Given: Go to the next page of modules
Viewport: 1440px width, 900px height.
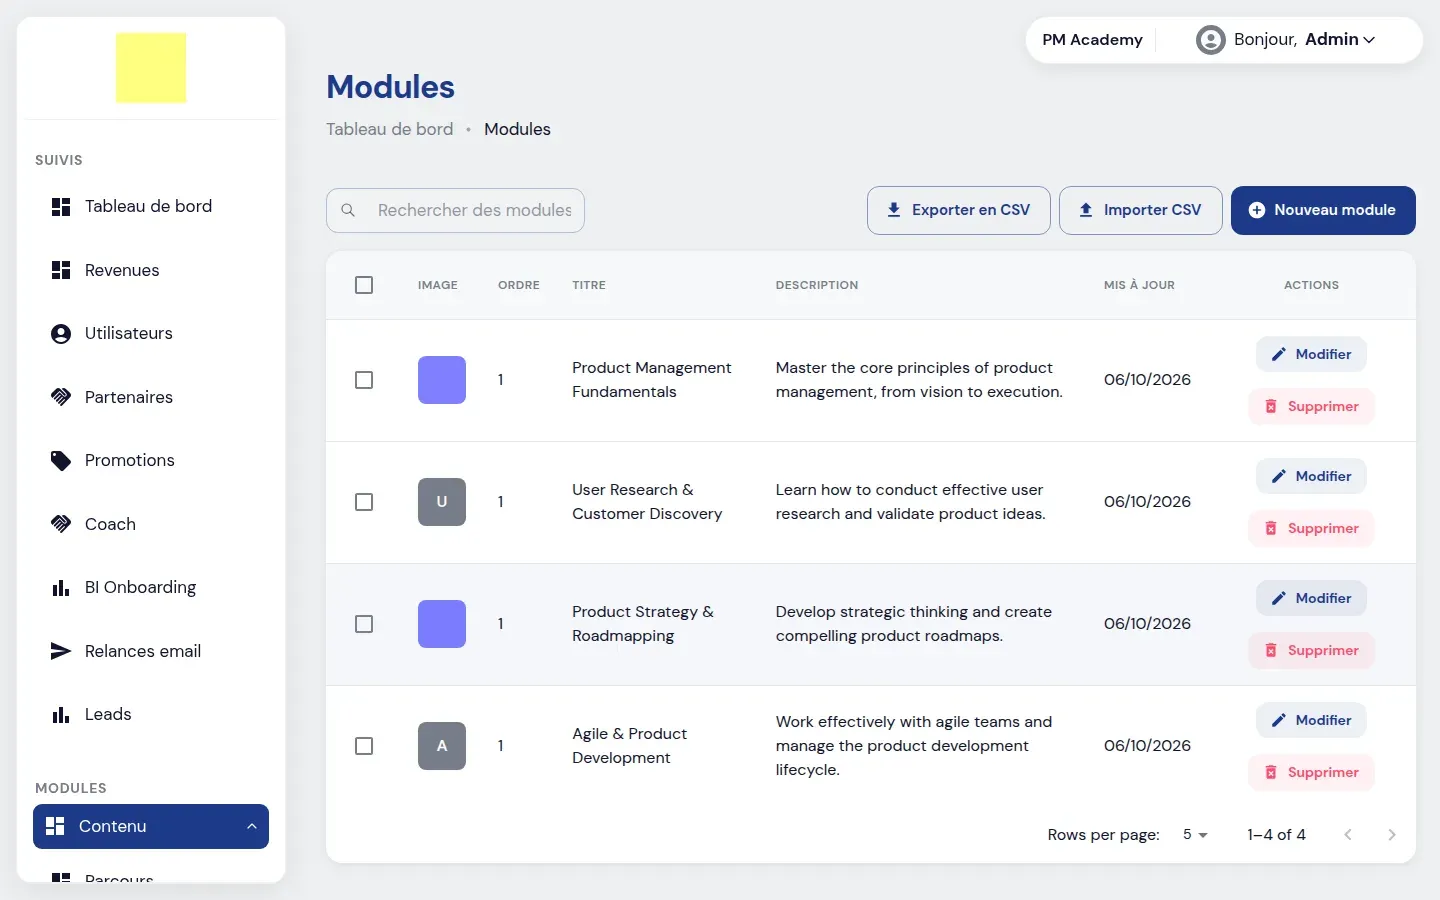Looking at the screenshot, I should coord(1392,835).
